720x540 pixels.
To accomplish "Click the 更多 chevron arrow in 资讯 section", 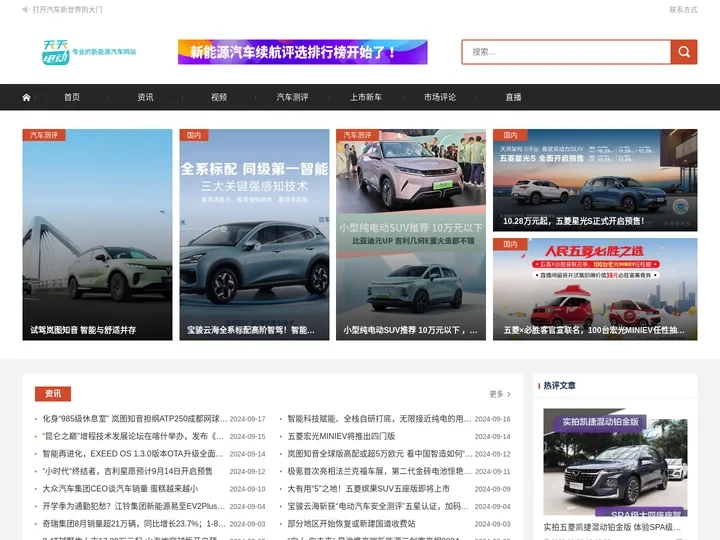I will pyautogui.click(x=508, y=394).
